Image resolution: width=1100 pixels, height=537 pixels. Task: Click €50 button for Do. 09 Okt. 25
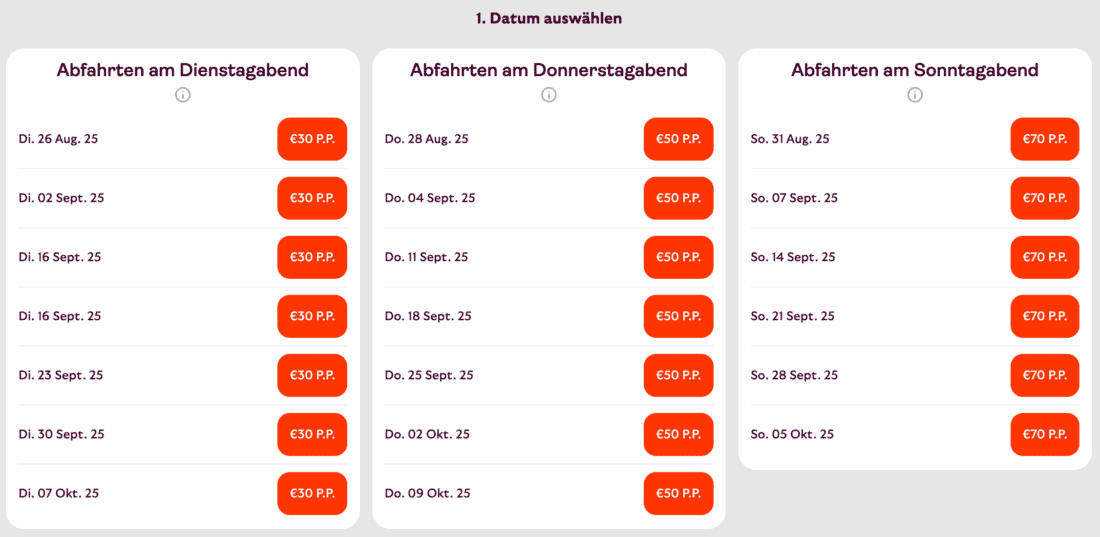click(x=678, y=493)
